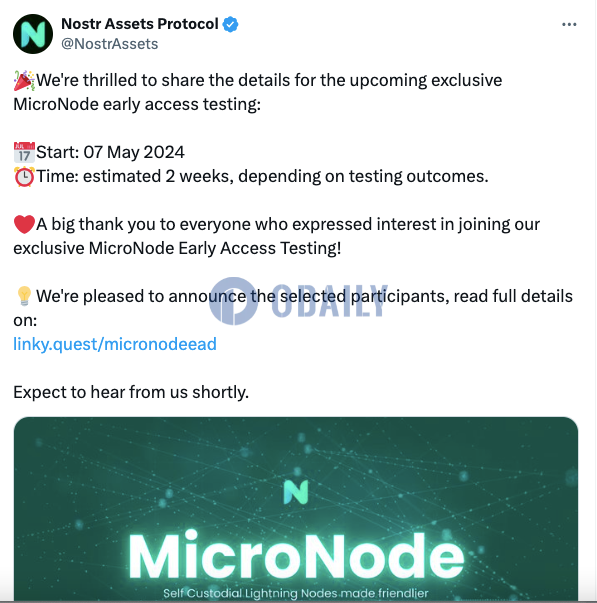Click the red heart emoji
The width and height of the screenshot is (597, 603).
point(24,225)
